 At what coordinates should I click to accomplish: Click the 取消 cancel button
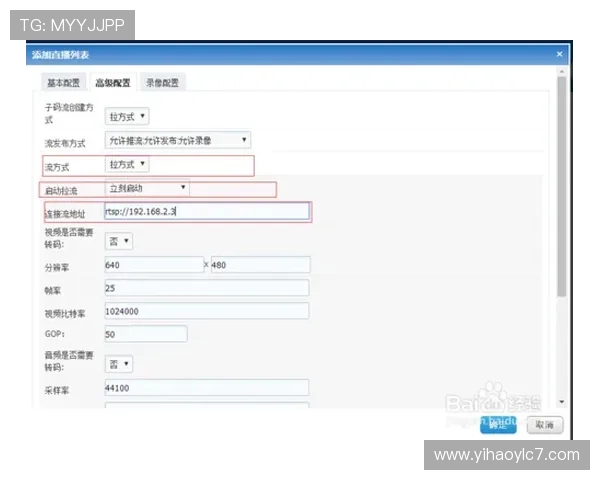(545, 425)
